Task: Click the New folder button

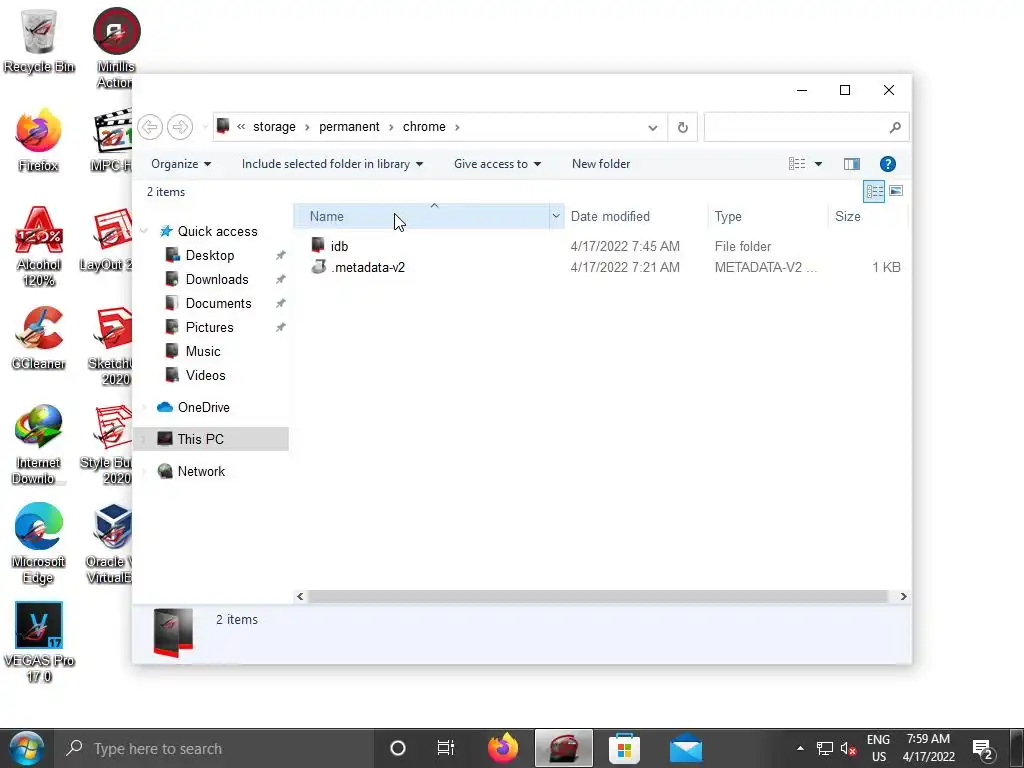Action: pos(601,164)
